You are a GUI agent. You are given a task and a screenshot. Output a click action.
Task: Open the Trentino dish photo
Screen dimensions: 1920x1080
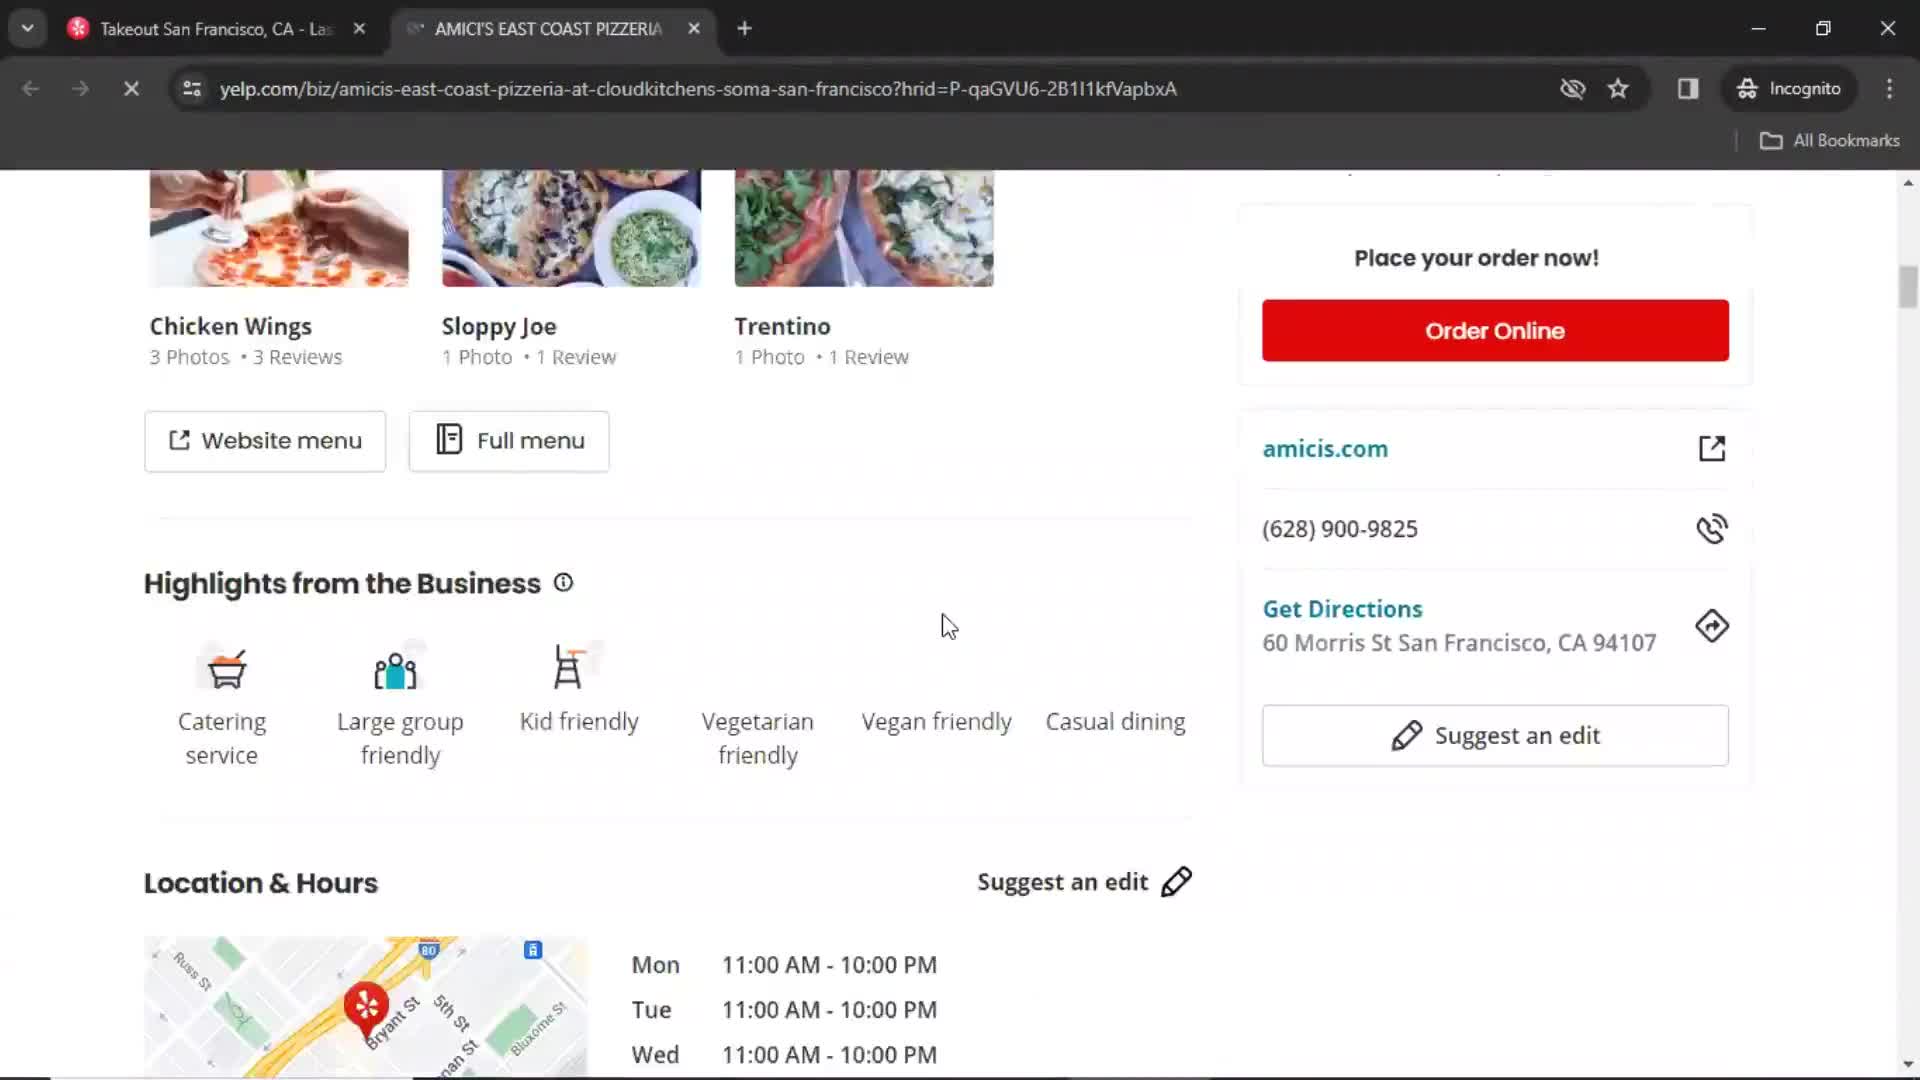(864, 228)
